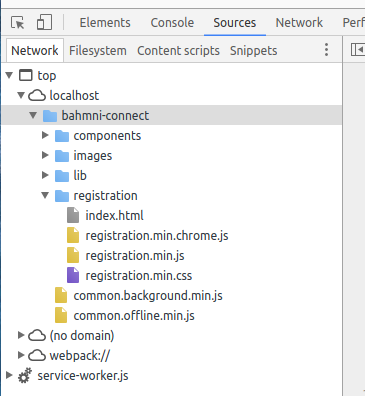365x396 pixels.
Task: Click the webpack:// cloud icon
Action: 37,356
